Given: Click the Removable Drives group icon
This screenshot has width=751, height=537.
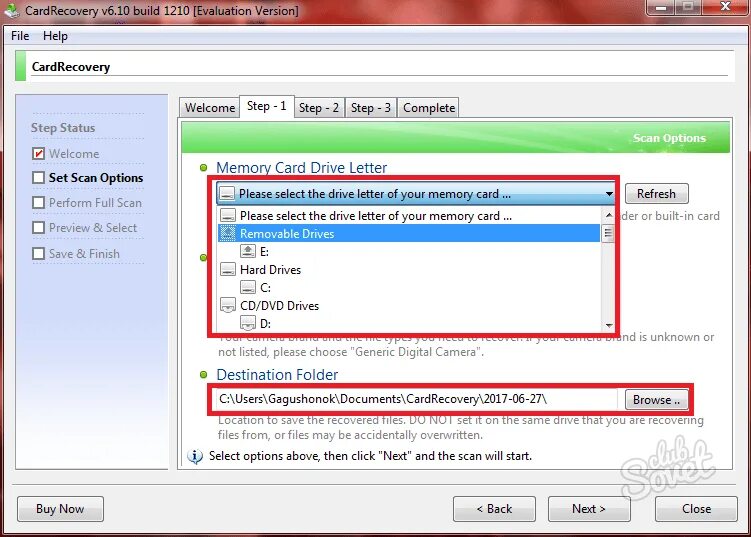Looking at the screenshot, I should pos(228,233).
